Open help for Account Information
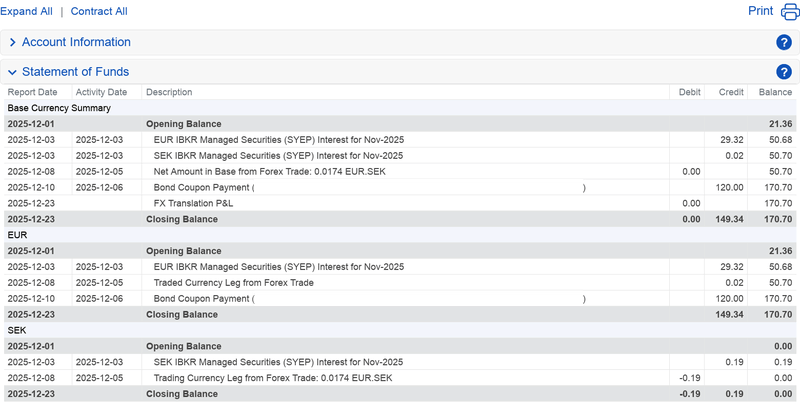This screenshot has height=417, width=800. click(784, 43)
